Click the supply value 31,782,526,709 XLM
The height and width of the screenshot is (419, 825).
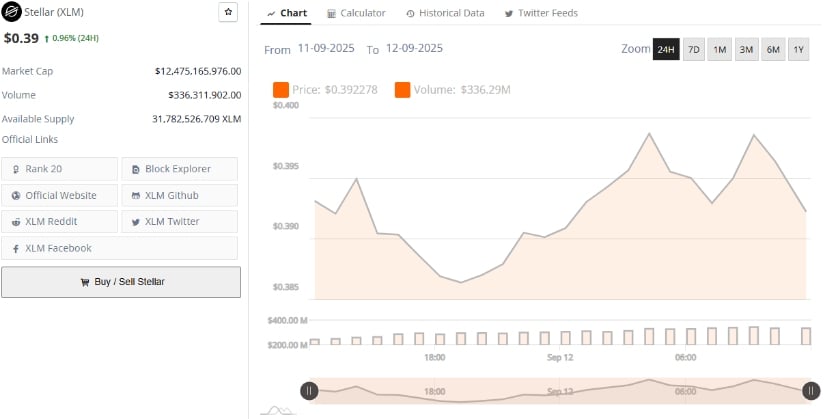[197, 119]
